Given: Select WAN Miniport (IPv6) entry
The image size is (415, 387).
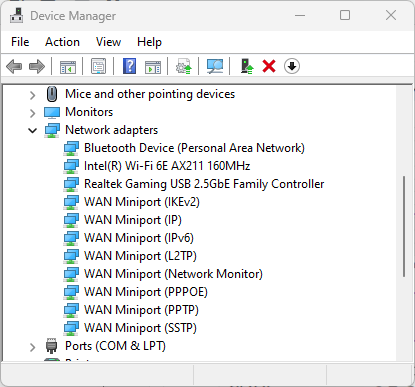Looking at the screenshot, I should (x=139, y=238).
